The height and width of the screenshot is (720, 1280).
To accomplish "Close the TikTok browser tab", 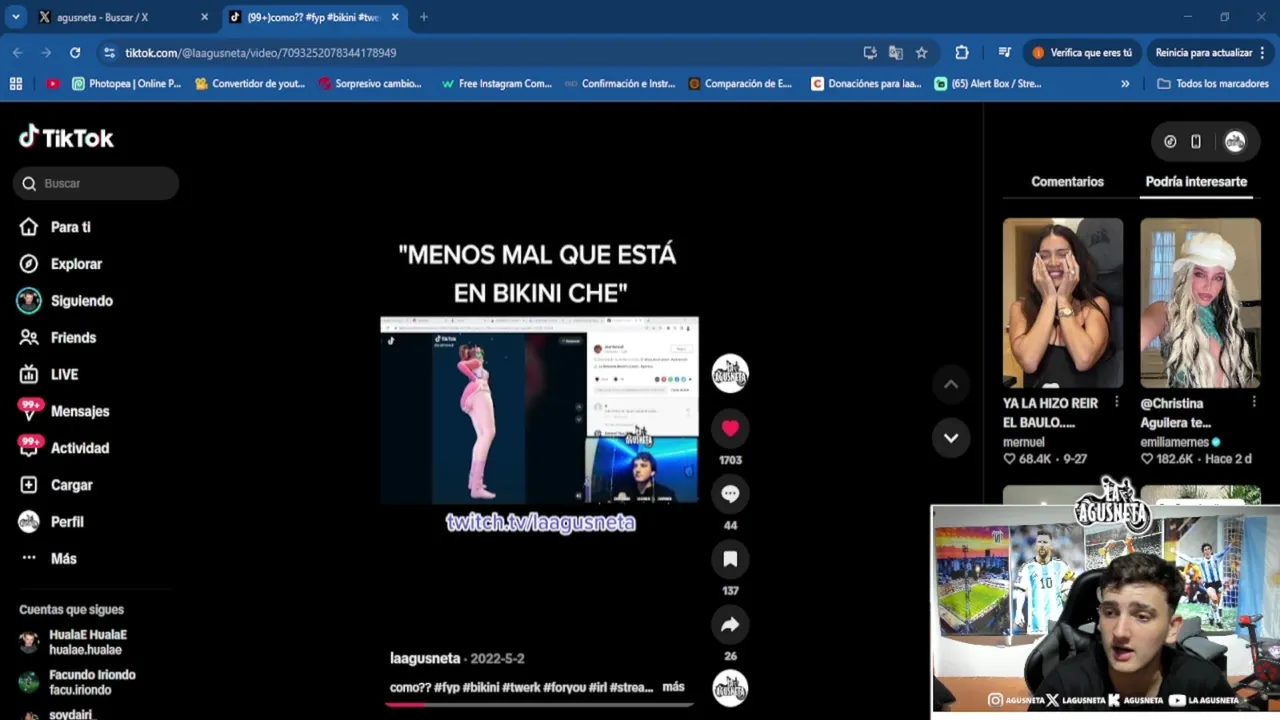I will [395, 17].
